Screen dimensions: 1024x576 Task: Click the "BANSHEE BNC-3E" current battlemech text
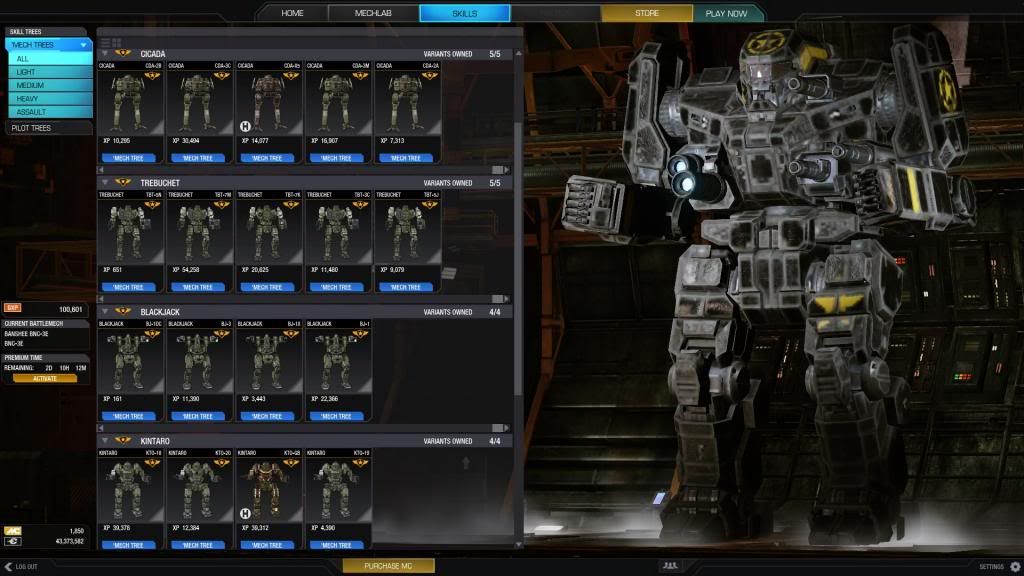pyautogui.click(x=26, y=334)
